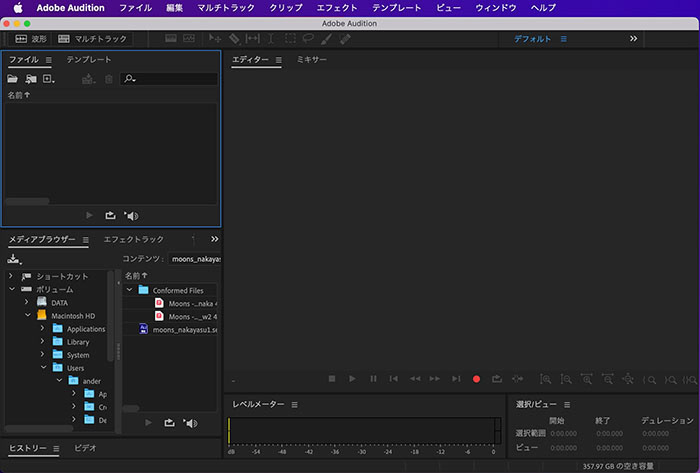Select the Slip tool
Screen dimensions: 700x473
(253, 39)
